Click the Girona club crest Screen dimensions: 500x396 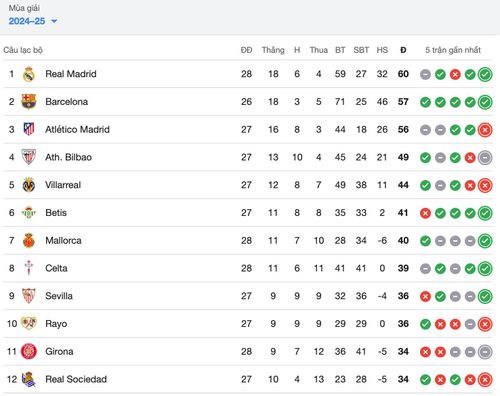pyautogui.click(x=29, y=351)
